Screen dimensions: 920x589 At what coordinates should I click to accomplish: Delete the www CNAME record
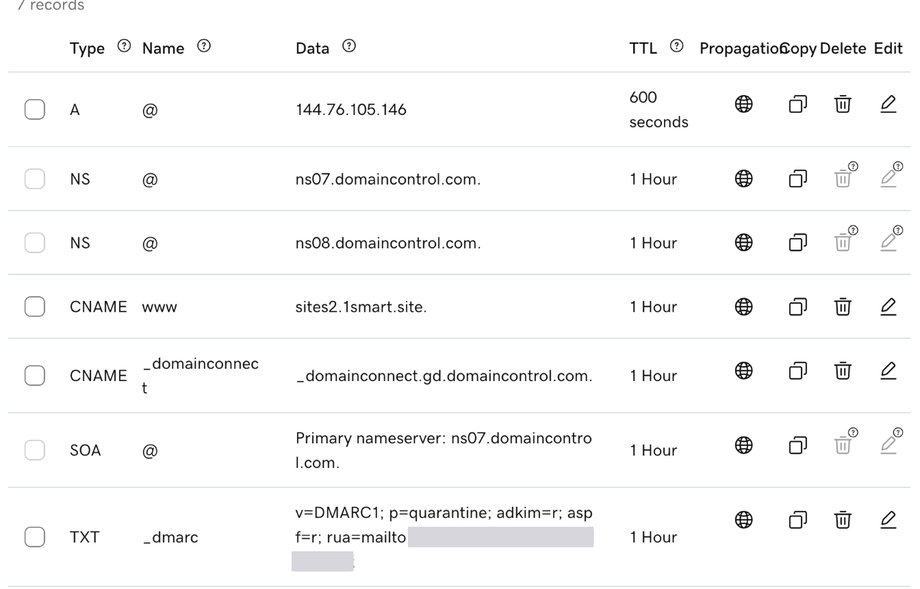tap(843, 307)
